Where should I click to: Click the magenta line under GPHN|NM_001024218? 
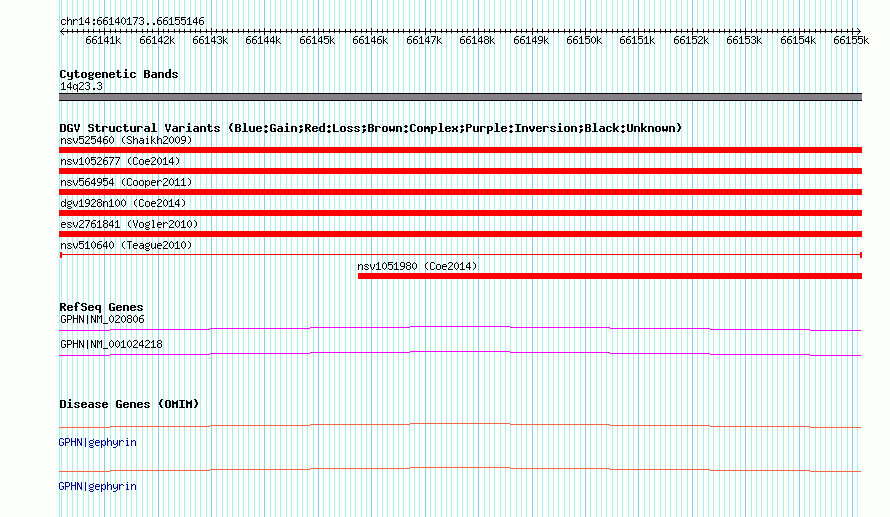tap(460, 354)
